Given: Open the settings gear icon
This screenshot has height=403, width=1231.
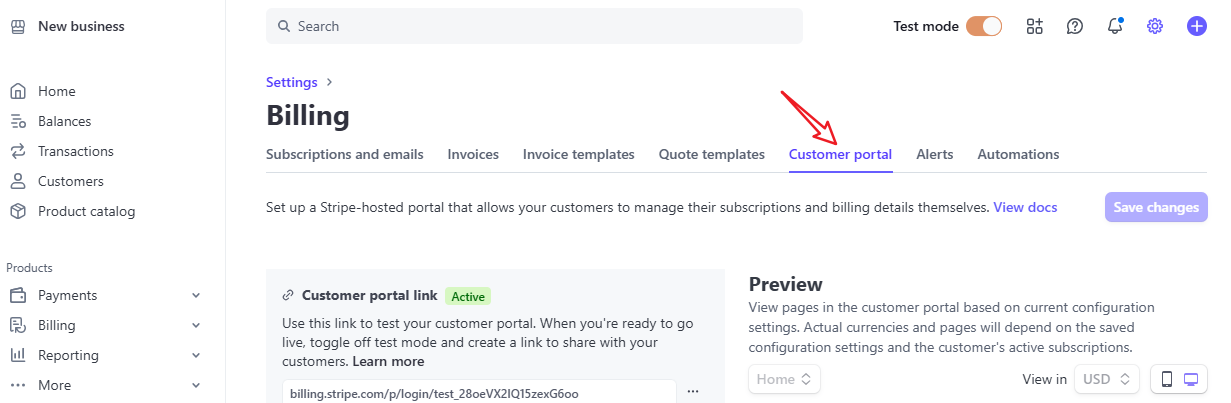Looking at the screenshot, I should pos(1155,26).
